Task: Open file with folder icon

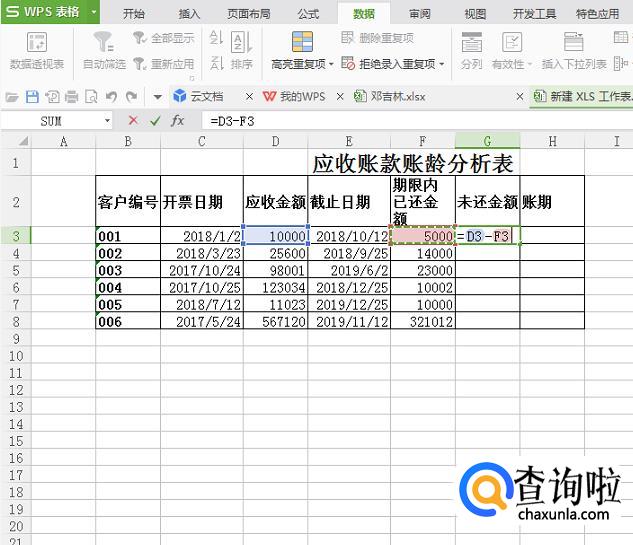Action: click(12, 97)
